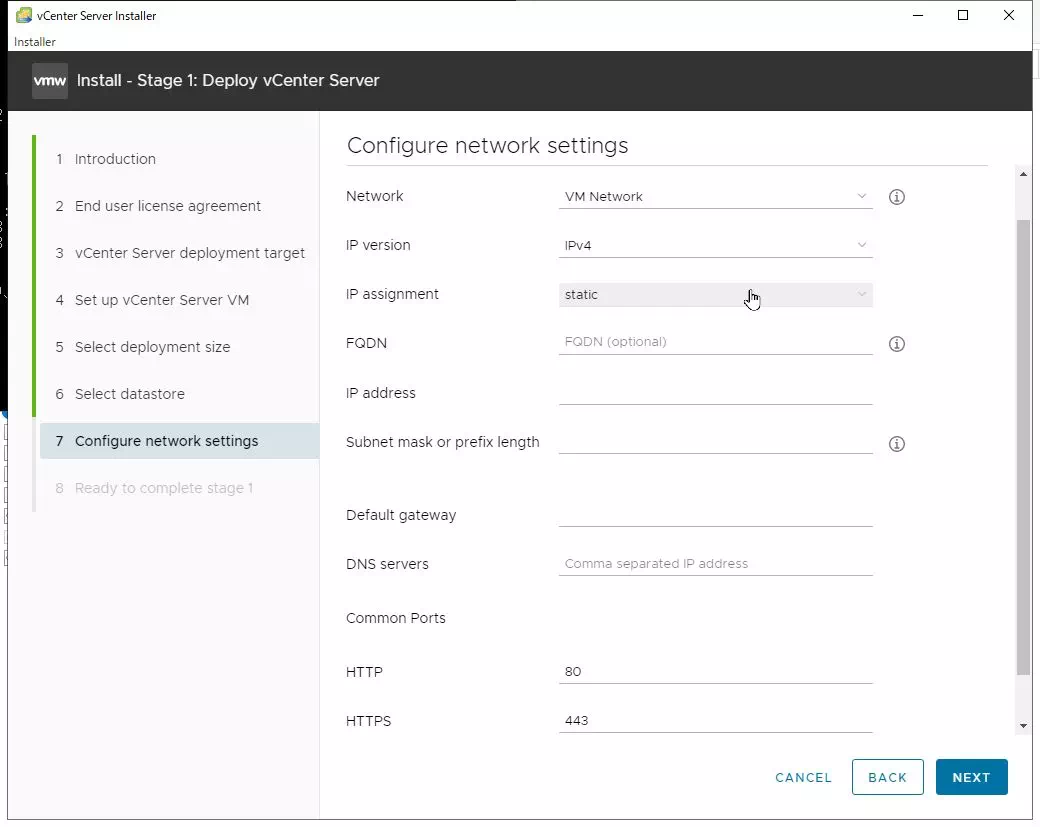Click the BACK button
Image resolution: width=1040 pixels, height=827 pixels.
click(x=887, y=777)
